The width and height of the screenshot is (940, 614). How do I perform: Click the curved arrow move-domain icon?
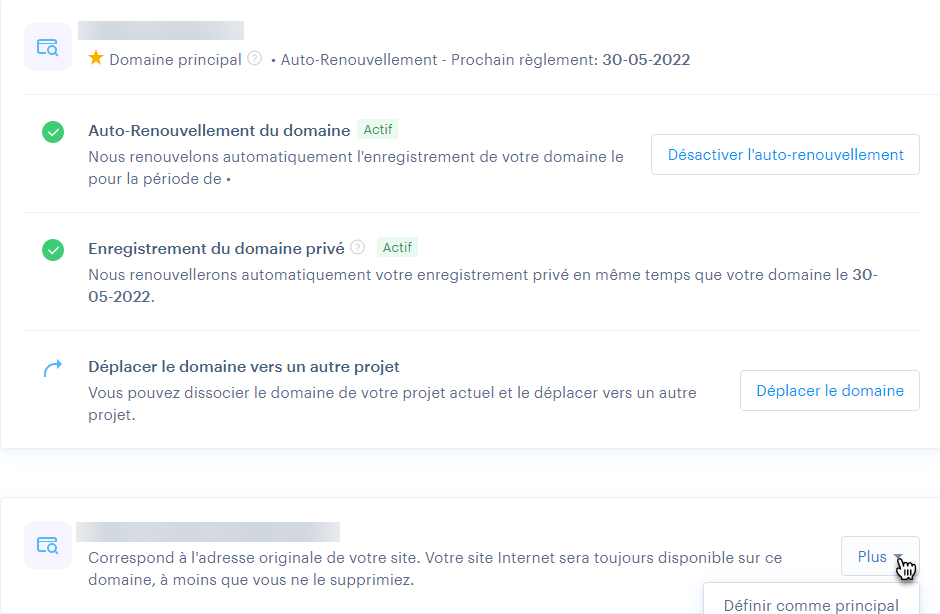[x=53, y=369]
